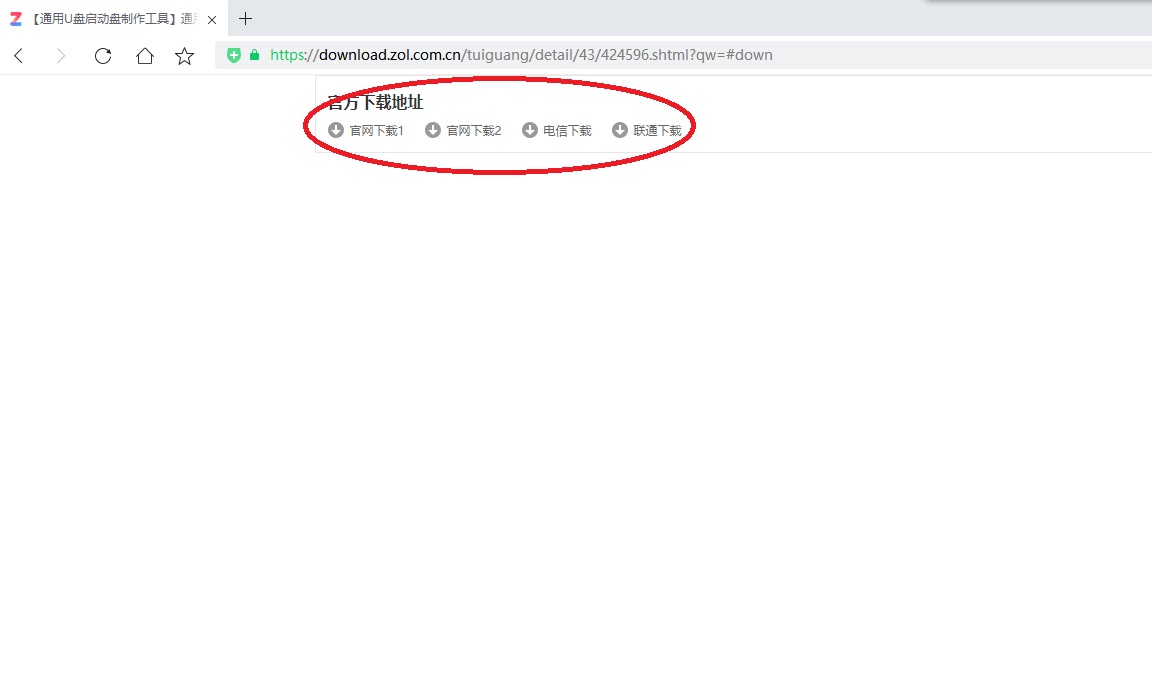This screenshot has height=700, width=1152.
Task: Click download arrow icon beside 官网下载1
Action: pos(336,130)
